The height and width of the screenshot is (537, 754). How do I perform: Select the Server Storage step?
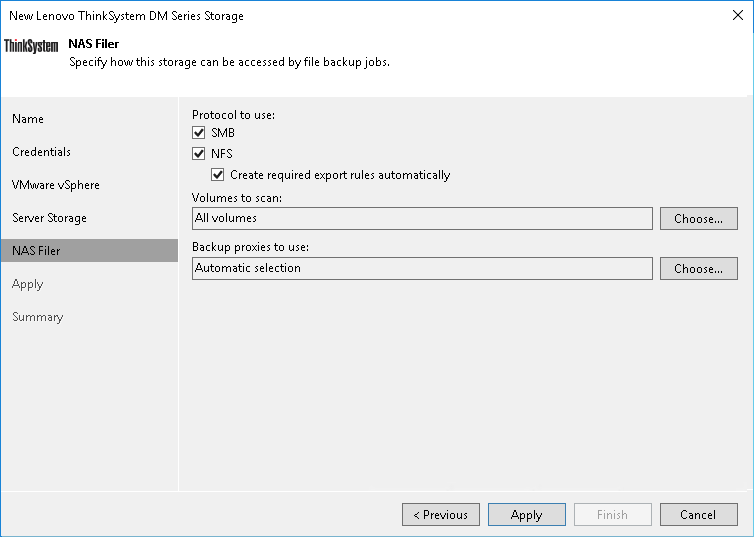pos(49,218)
